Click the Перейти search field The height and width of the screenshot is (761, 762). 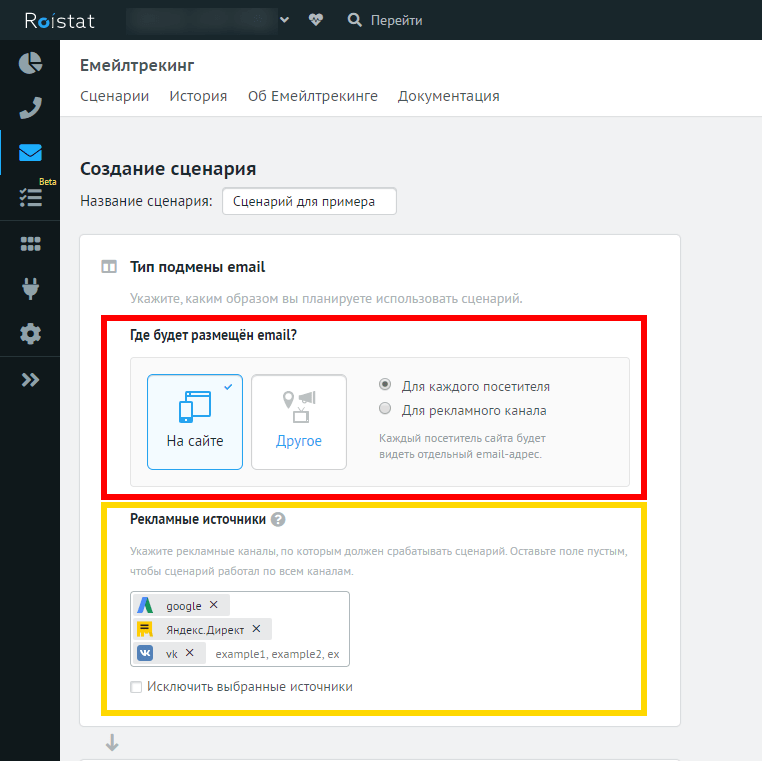[x=396, y=20]
